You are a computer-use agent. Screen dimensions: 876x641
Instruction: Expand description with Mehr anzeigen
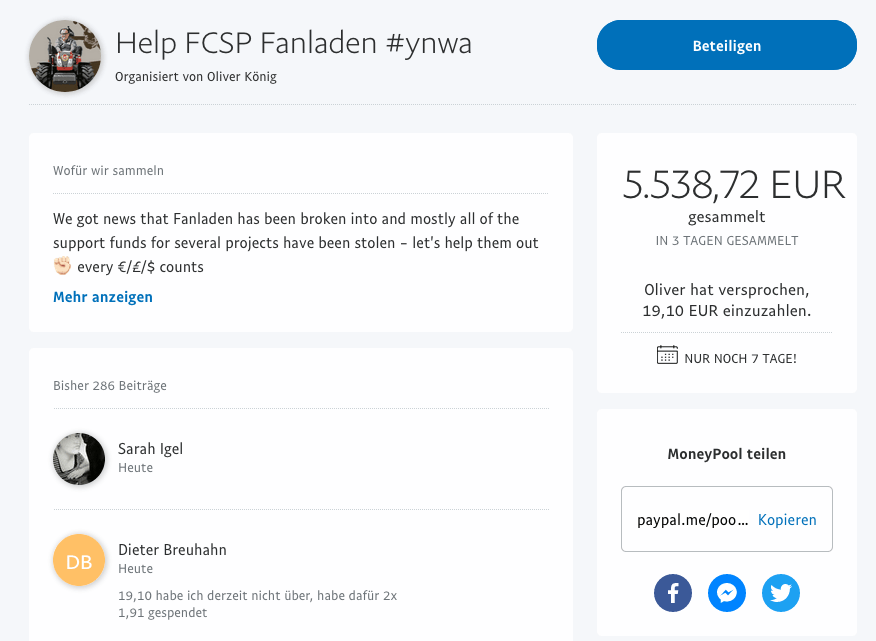coord(103,297)
